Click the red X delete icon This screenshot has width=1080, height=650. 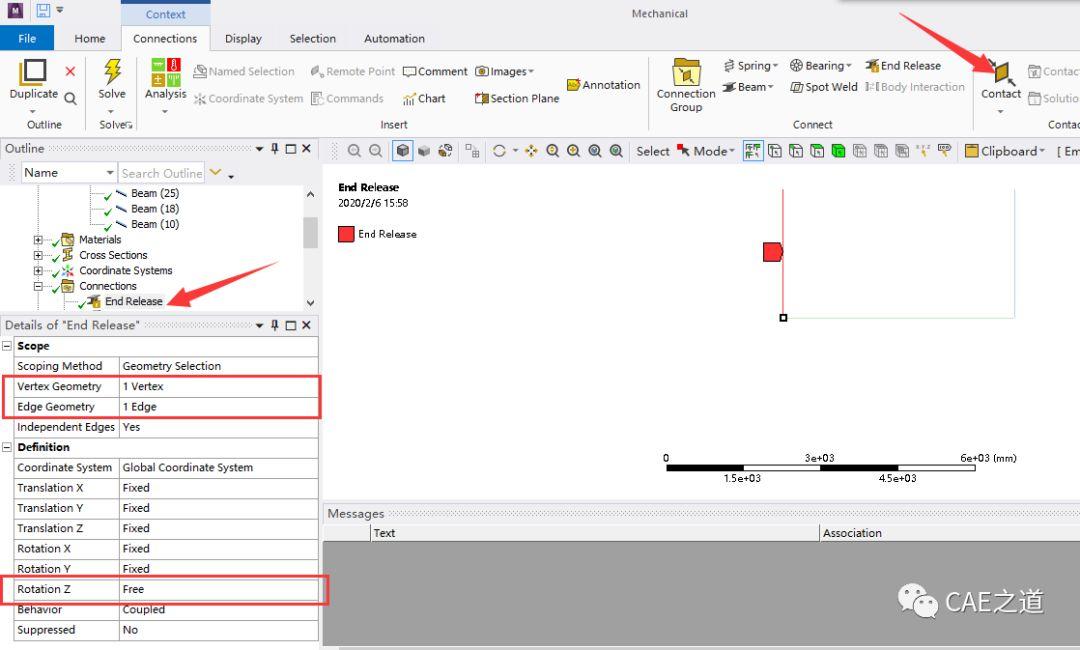coord(70,71)
